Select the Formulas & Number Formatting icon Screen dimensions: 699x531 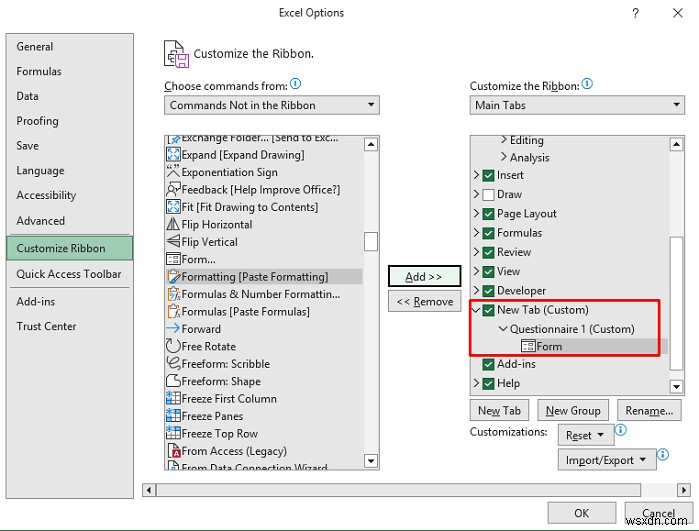(173, 294)
